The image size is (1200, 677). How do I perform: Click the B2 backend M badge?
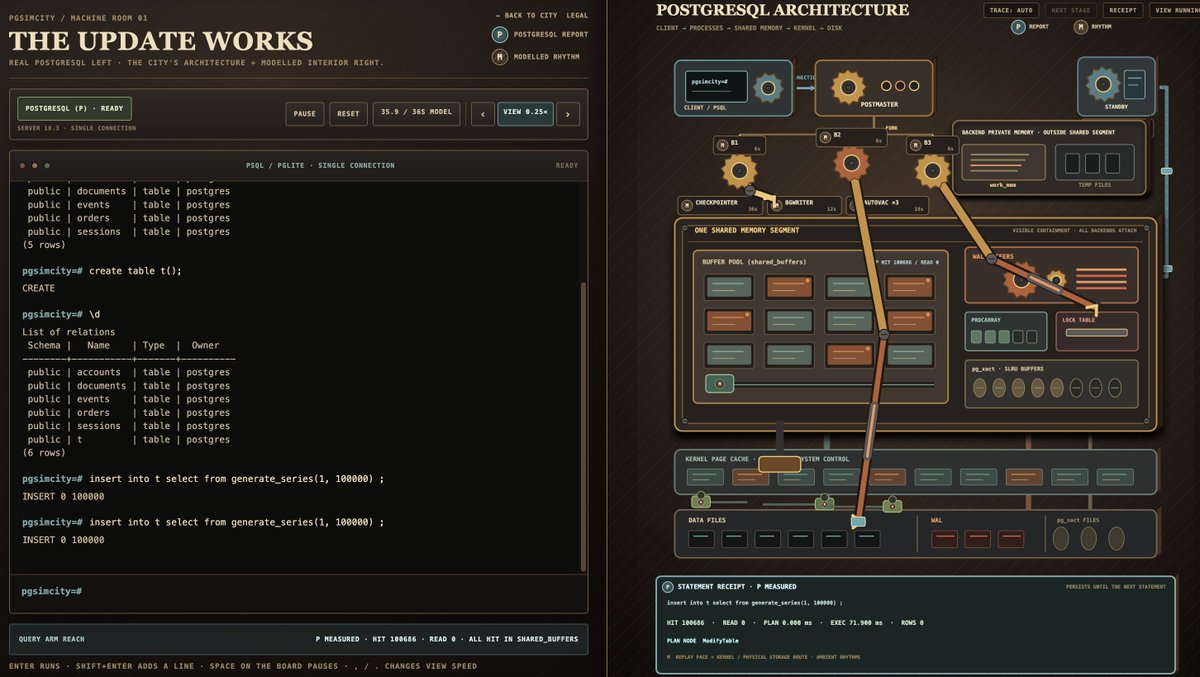(x=825, y=136)
